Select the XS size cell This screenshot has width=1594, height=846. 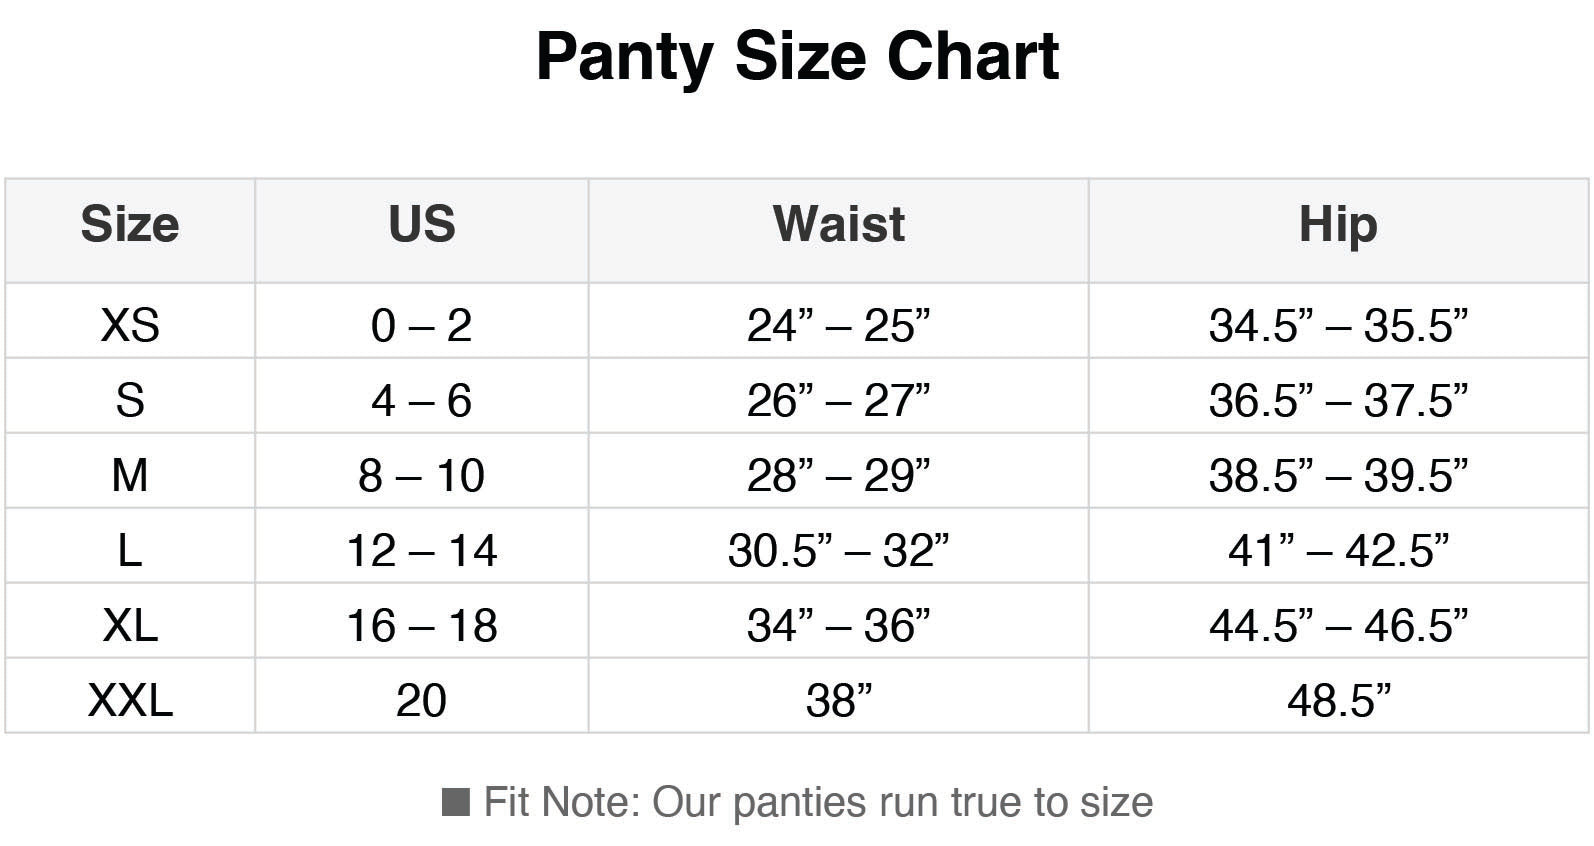(x=130, y=325)
